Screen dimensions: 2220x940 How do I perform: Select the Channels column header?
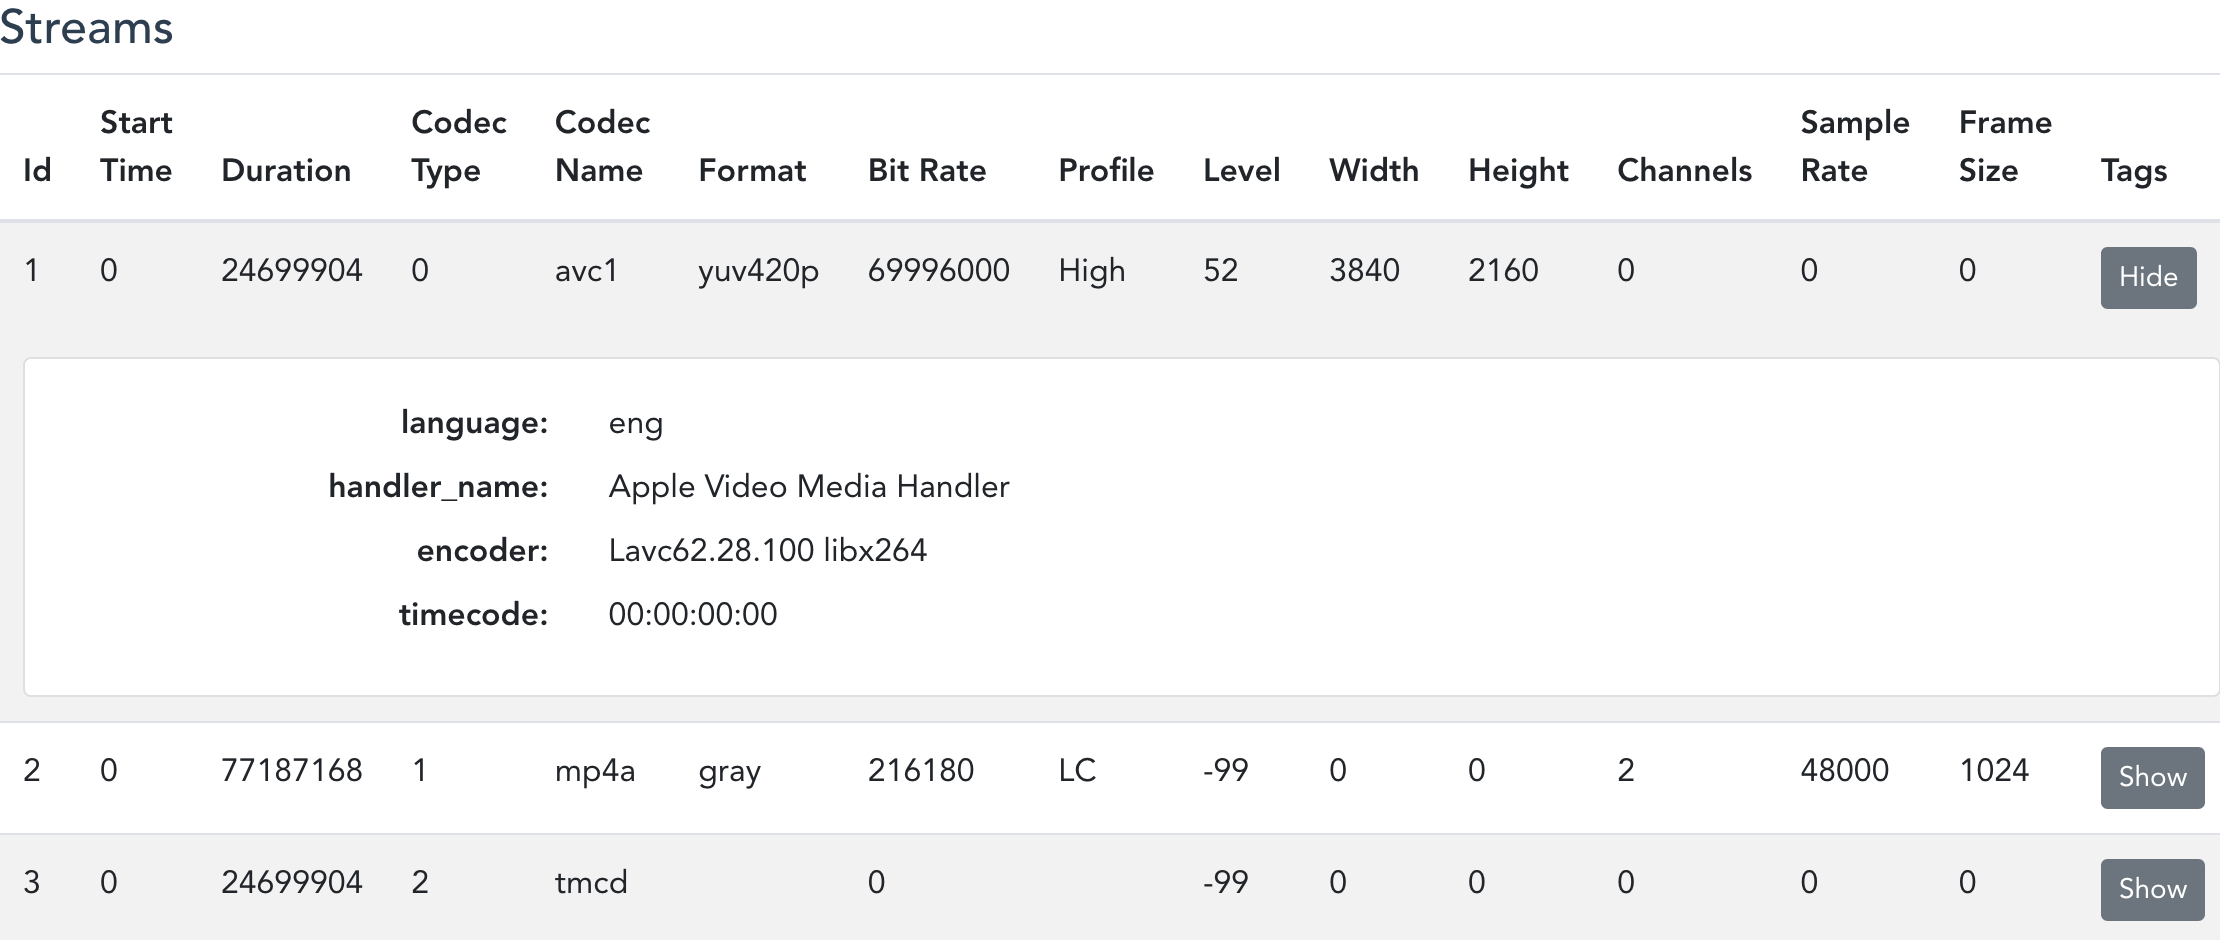pos(1684,170)
